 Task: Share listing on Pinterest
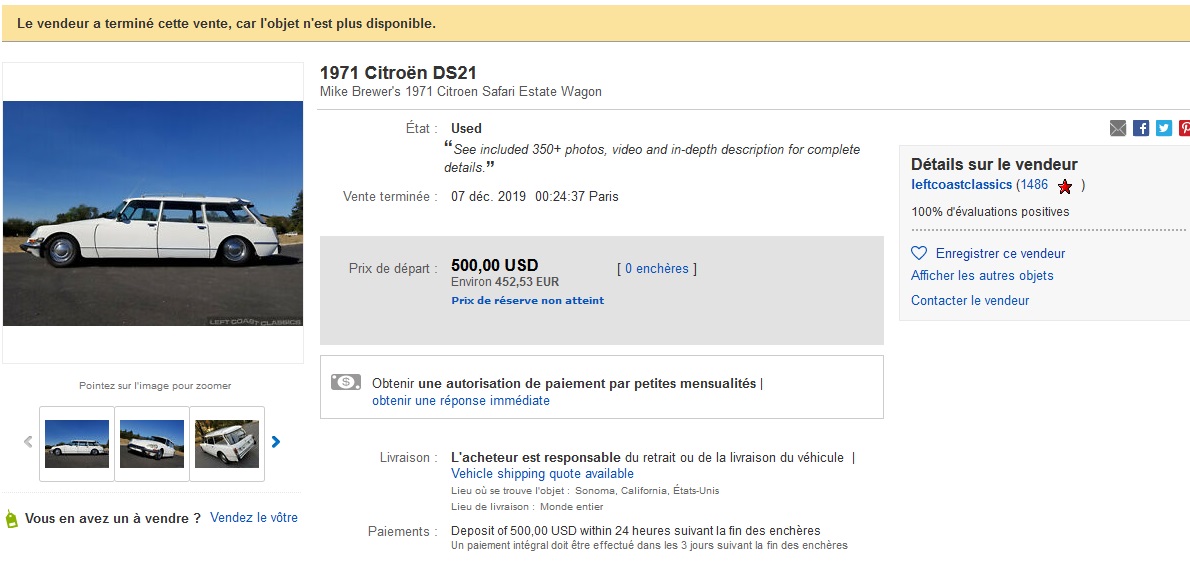[x=1184, y=128]
